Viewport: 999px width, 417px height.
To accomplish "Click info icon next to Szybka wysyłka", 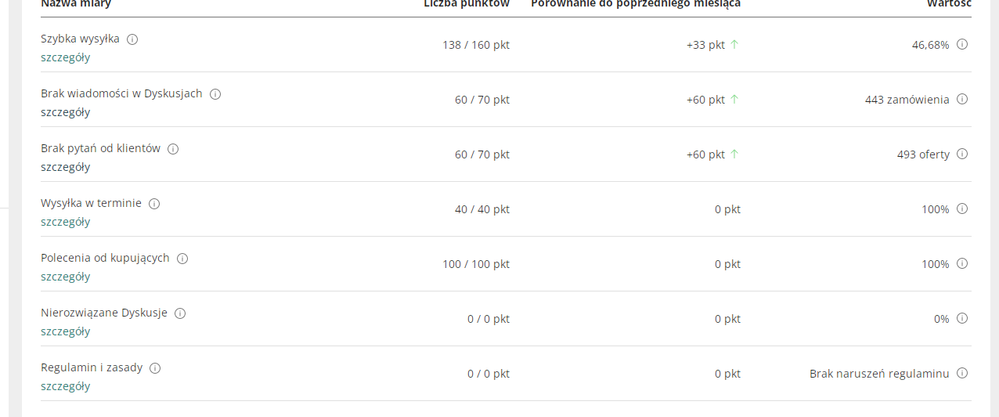I will 132,39.
